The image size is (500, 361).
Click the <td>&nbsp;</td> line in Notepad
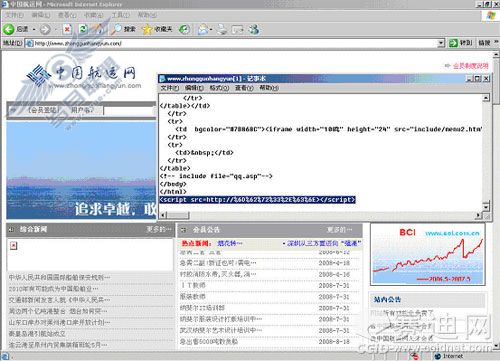point(205,153)
